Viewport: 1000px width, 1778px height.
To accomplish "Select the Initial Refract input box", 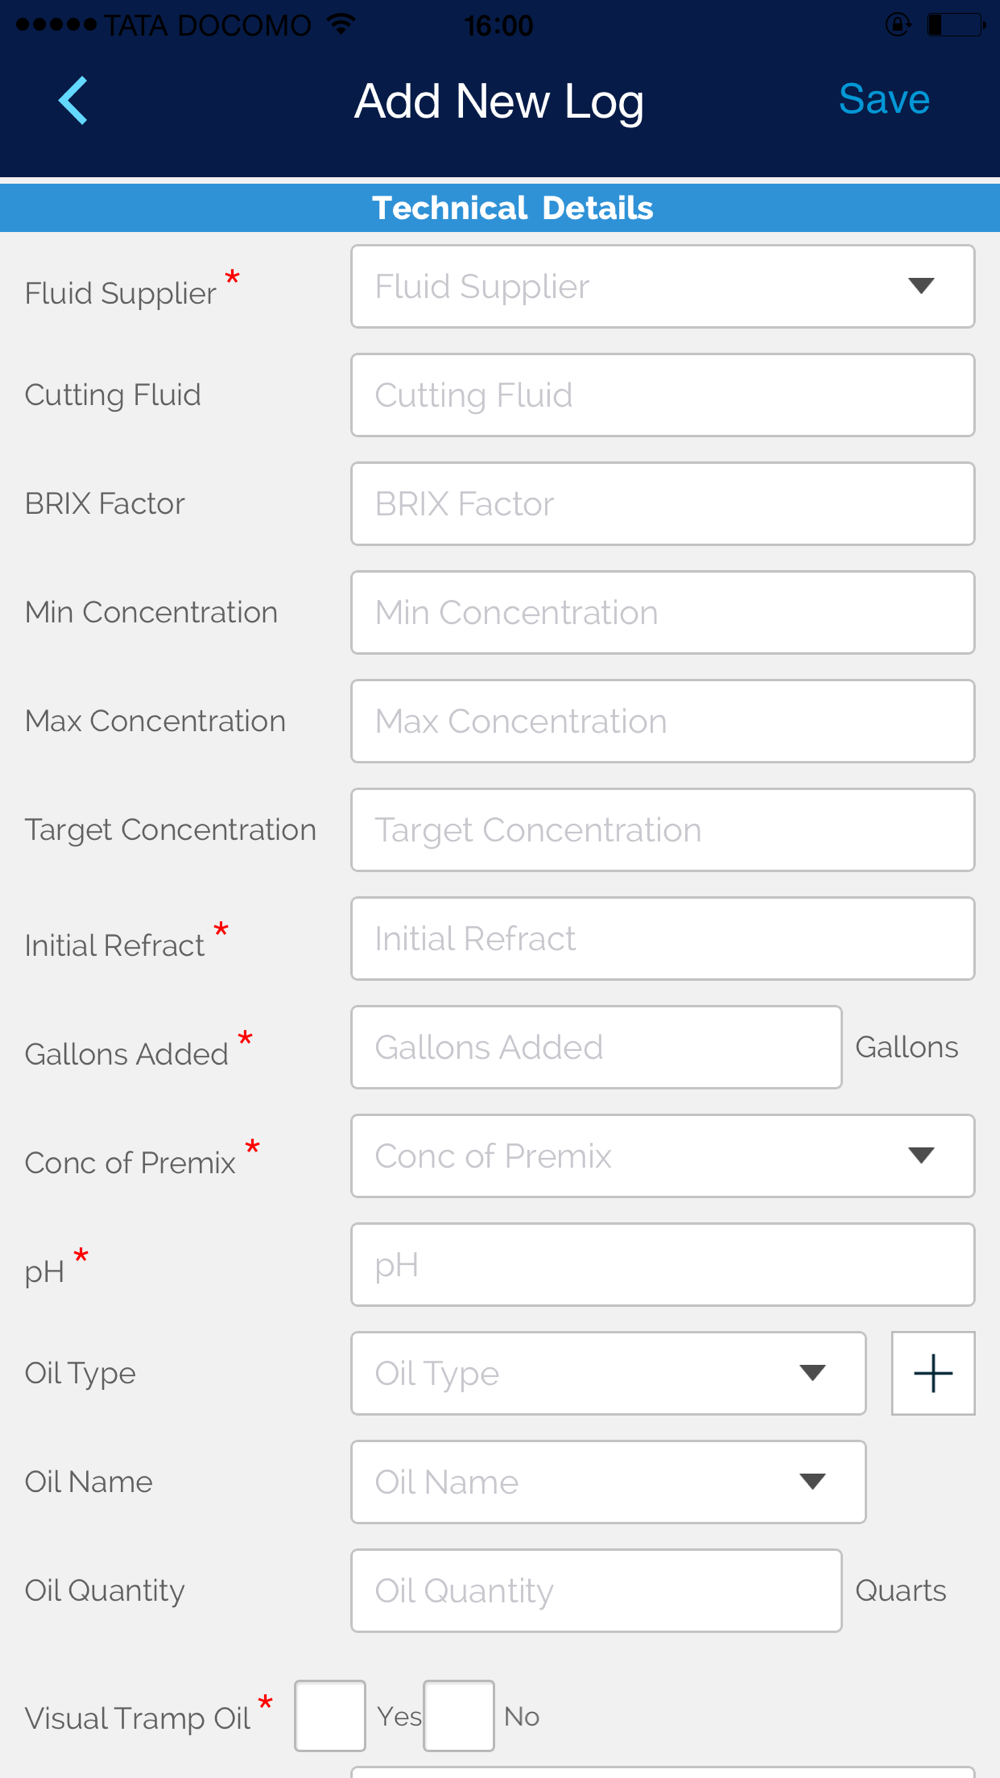I will [662, 939].
